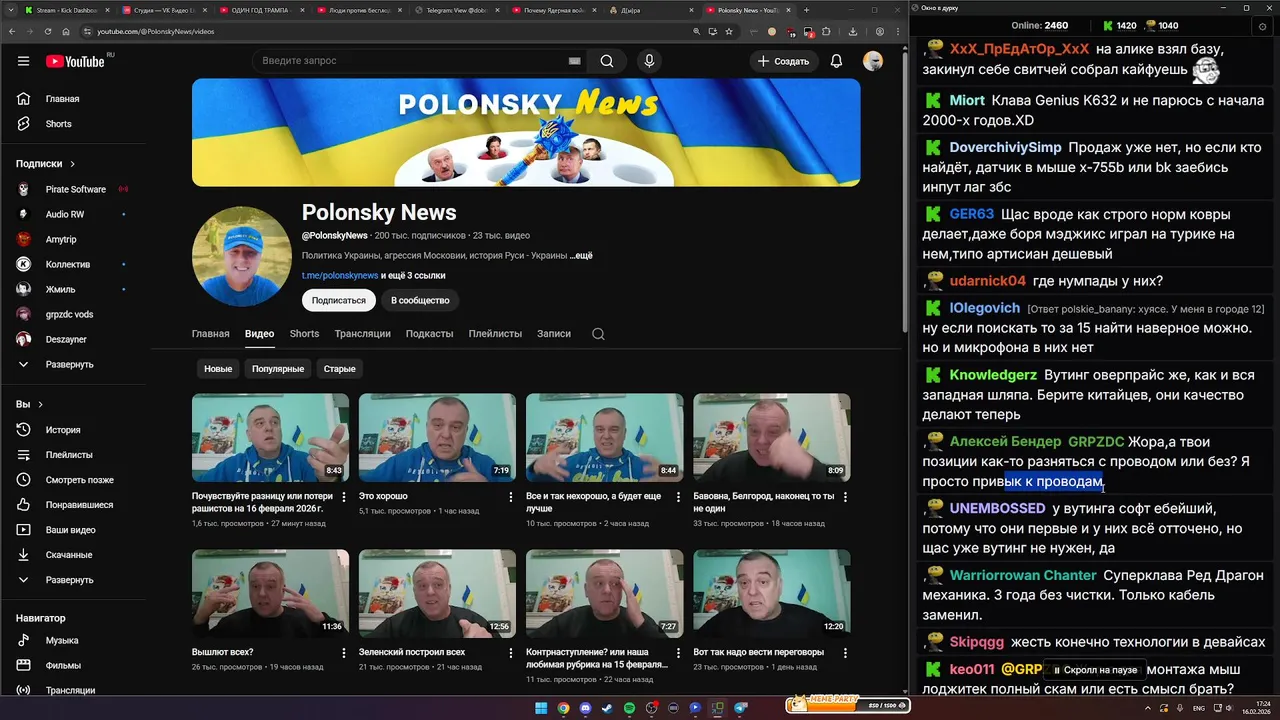Open options menu for 'Это хорошо' video
This screenshot has width=1280, height=720.
(510, 497)
